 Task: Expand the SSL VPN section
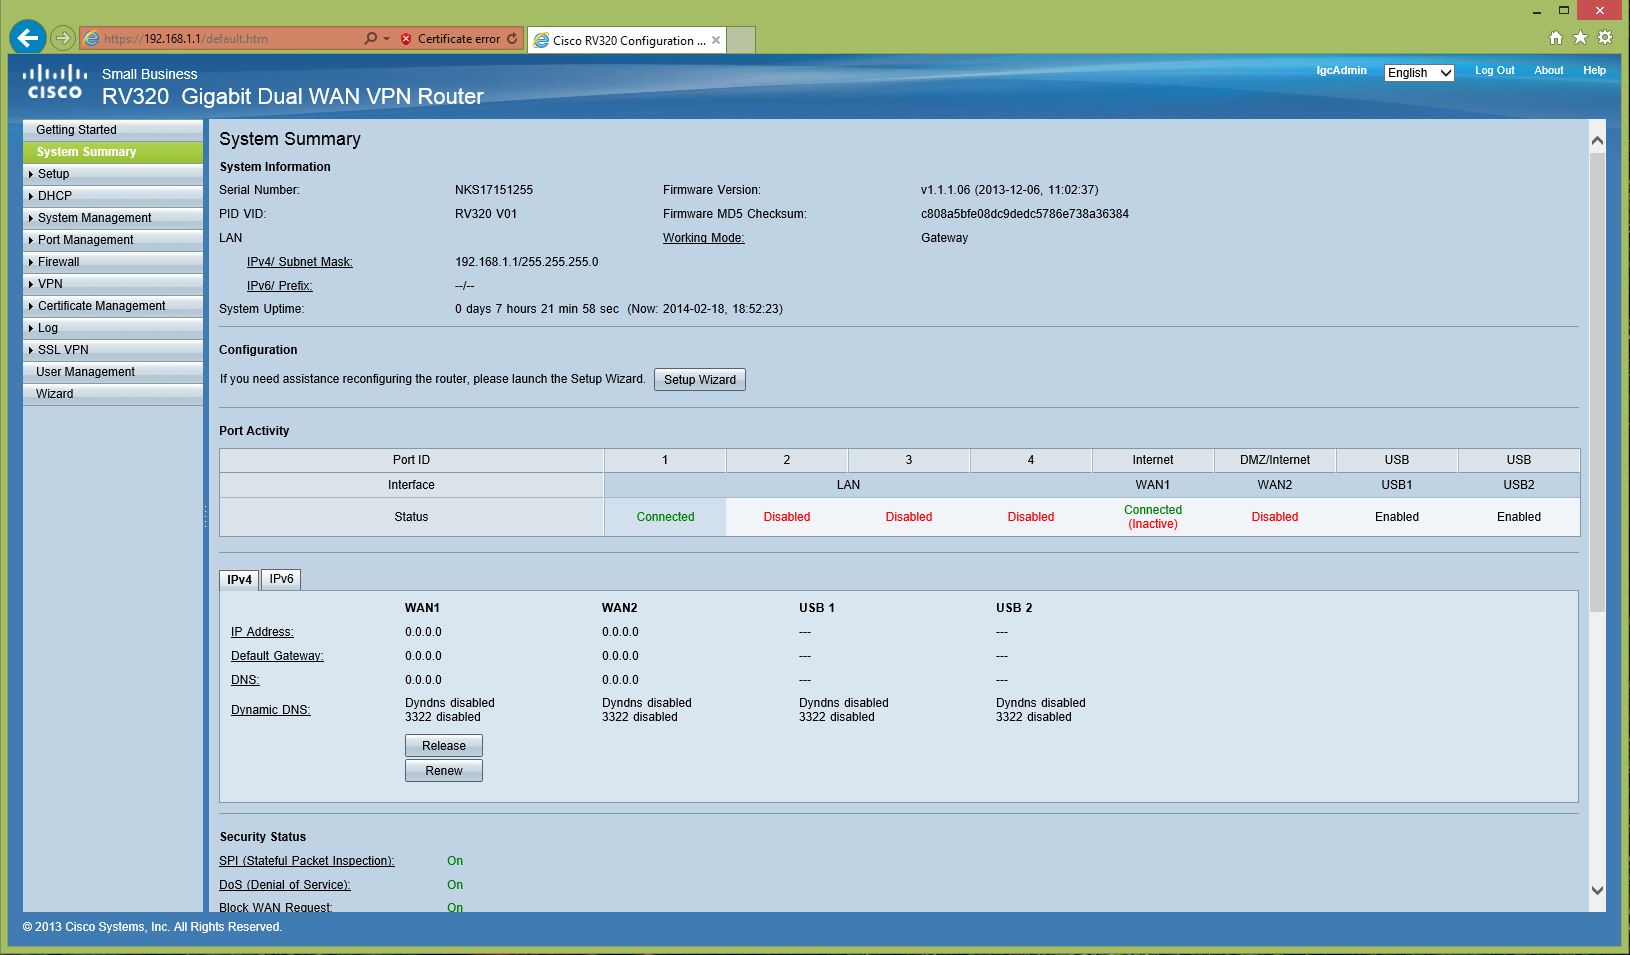(113, 350)
